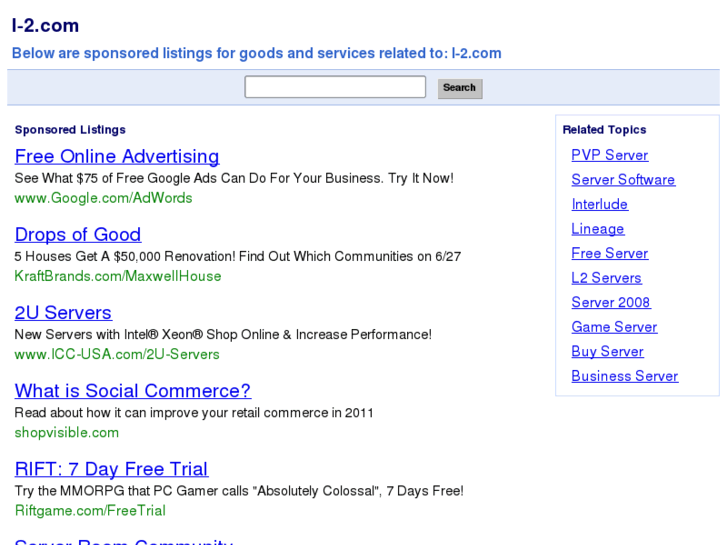Visit Riftgame.com/FreeTrial URL

(x=90, y=511)
